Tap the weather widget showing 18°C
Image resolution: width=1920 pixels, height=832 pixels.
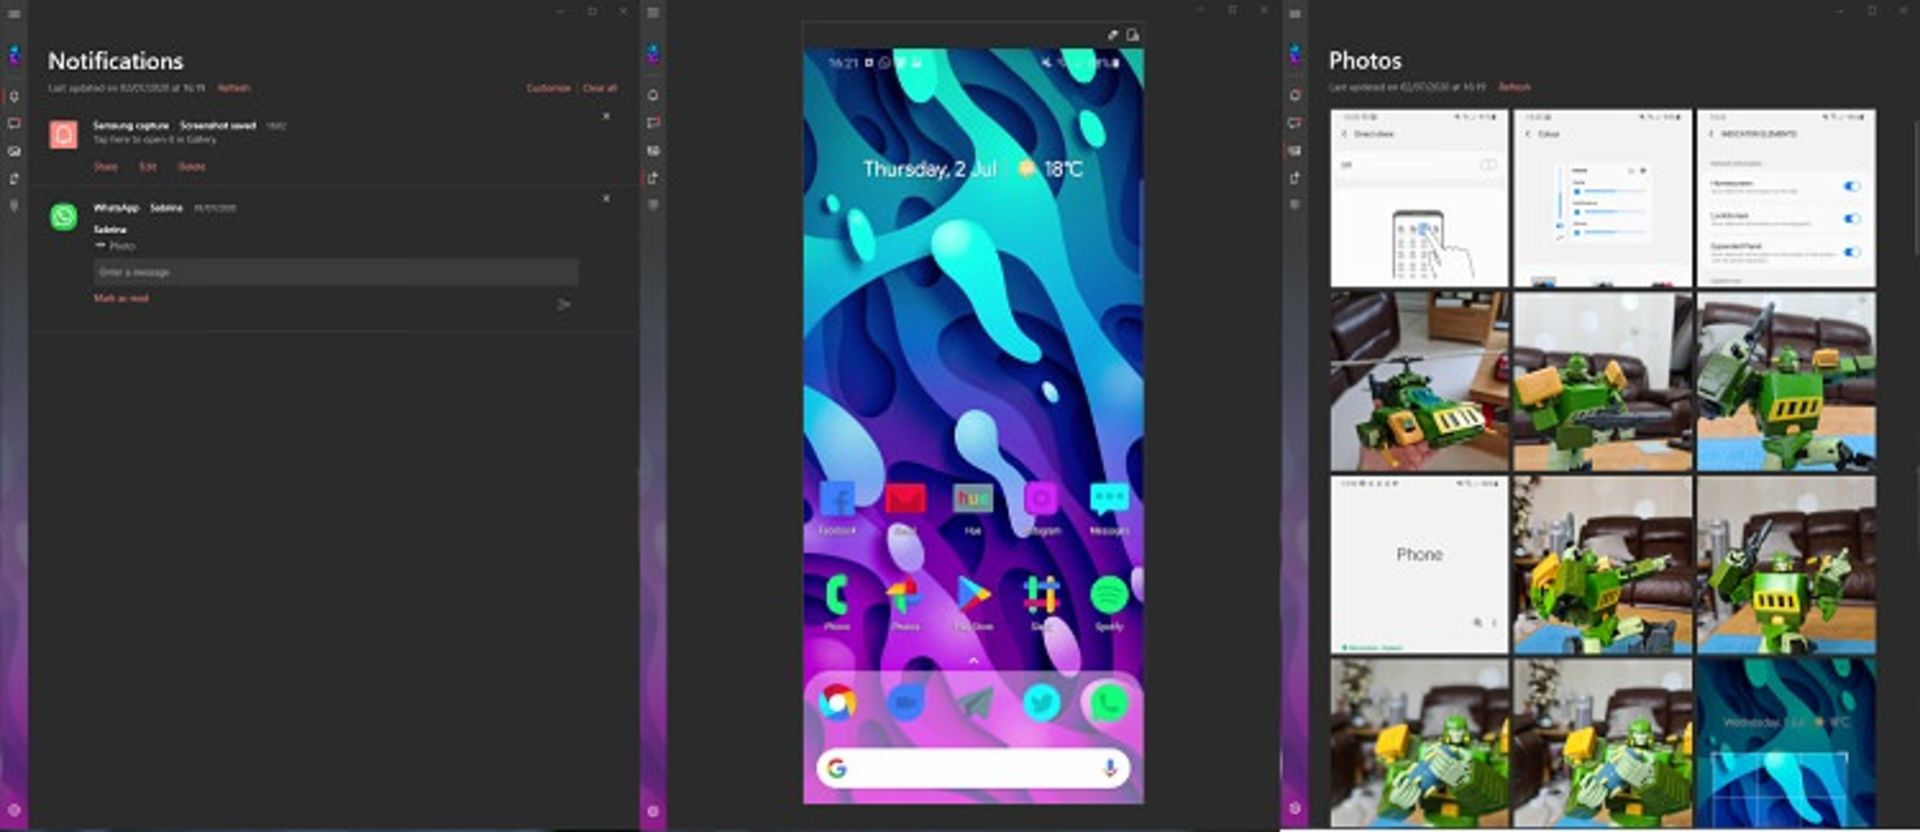[x=1050, y=169]
